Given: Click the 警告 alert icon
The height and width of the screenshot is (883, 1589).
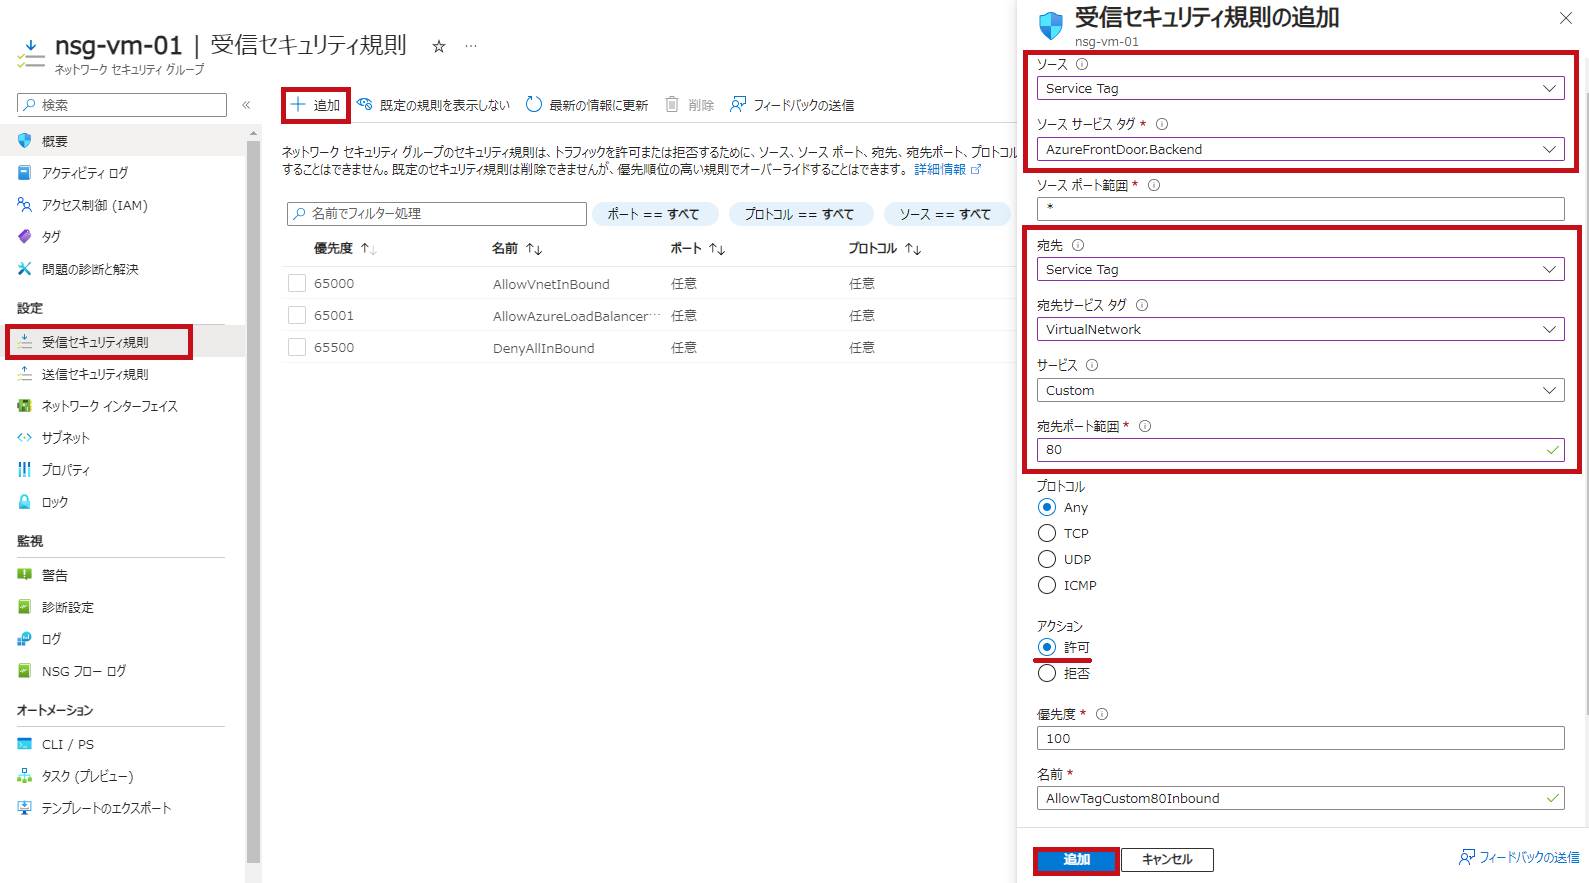Looking at the screenshot, I should click(25, 575).
